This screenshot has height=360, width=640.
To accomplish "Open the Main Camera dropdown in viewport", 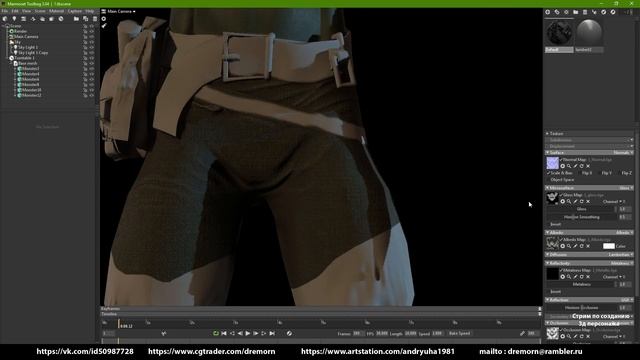I will pos(121,11).
